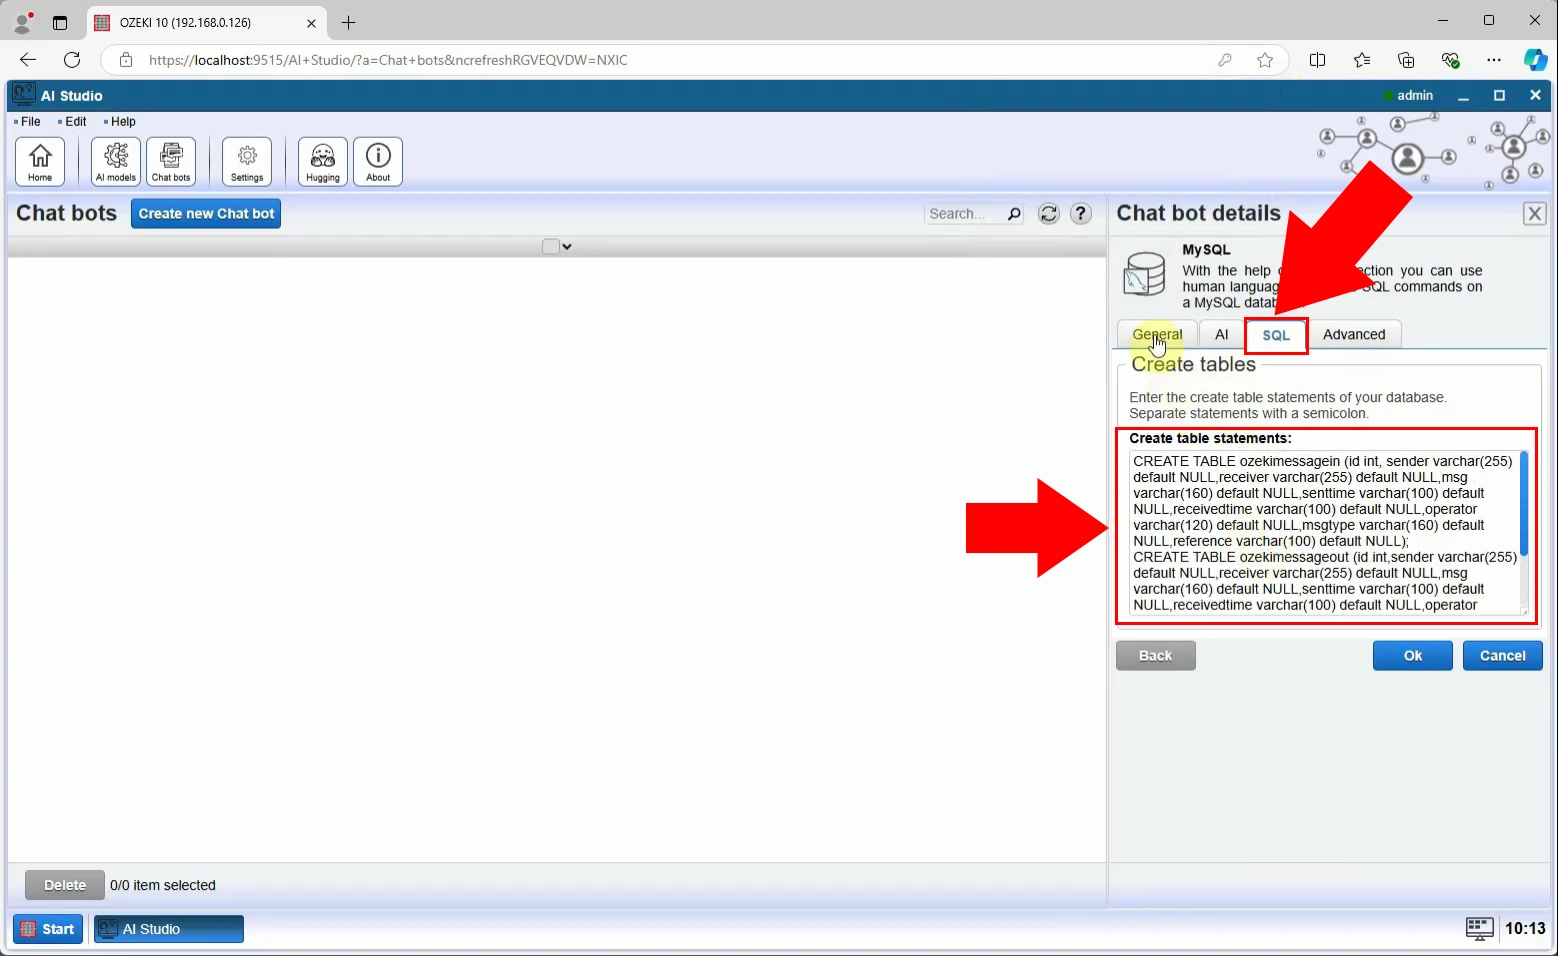
Task: Open browser profile icon
Action: tap(23, 22)
